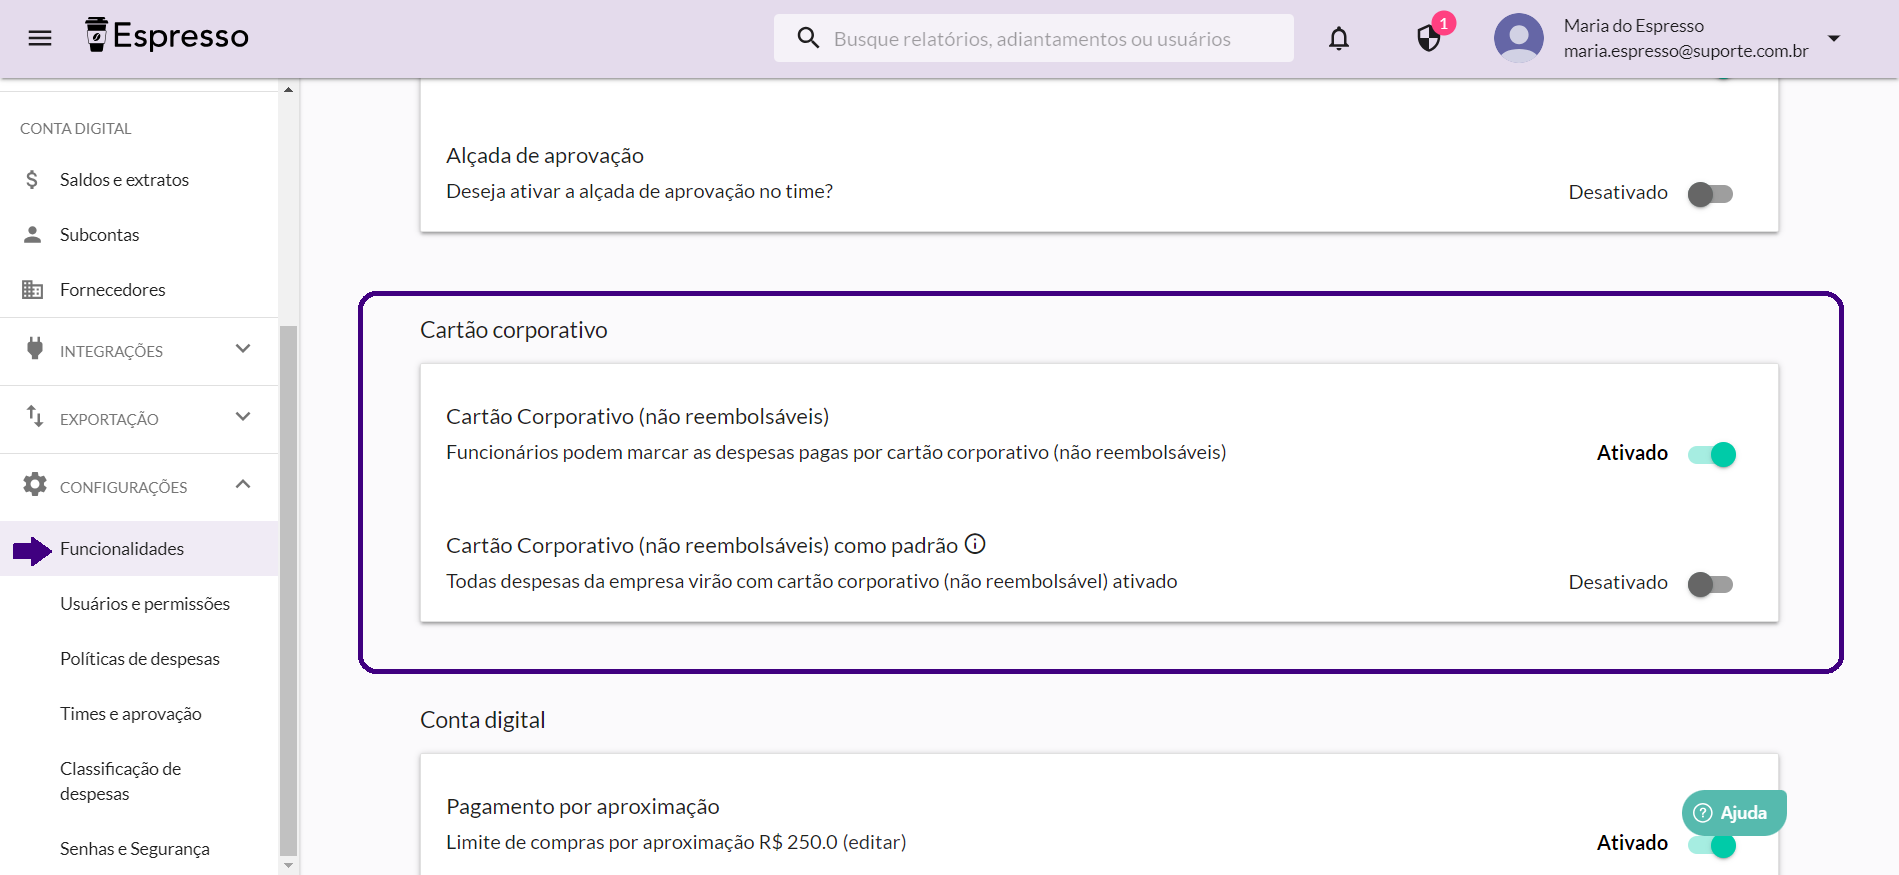Click the INTEGRAÇÕES section label
1899x875 pixels.
click(x=111, y=352)
